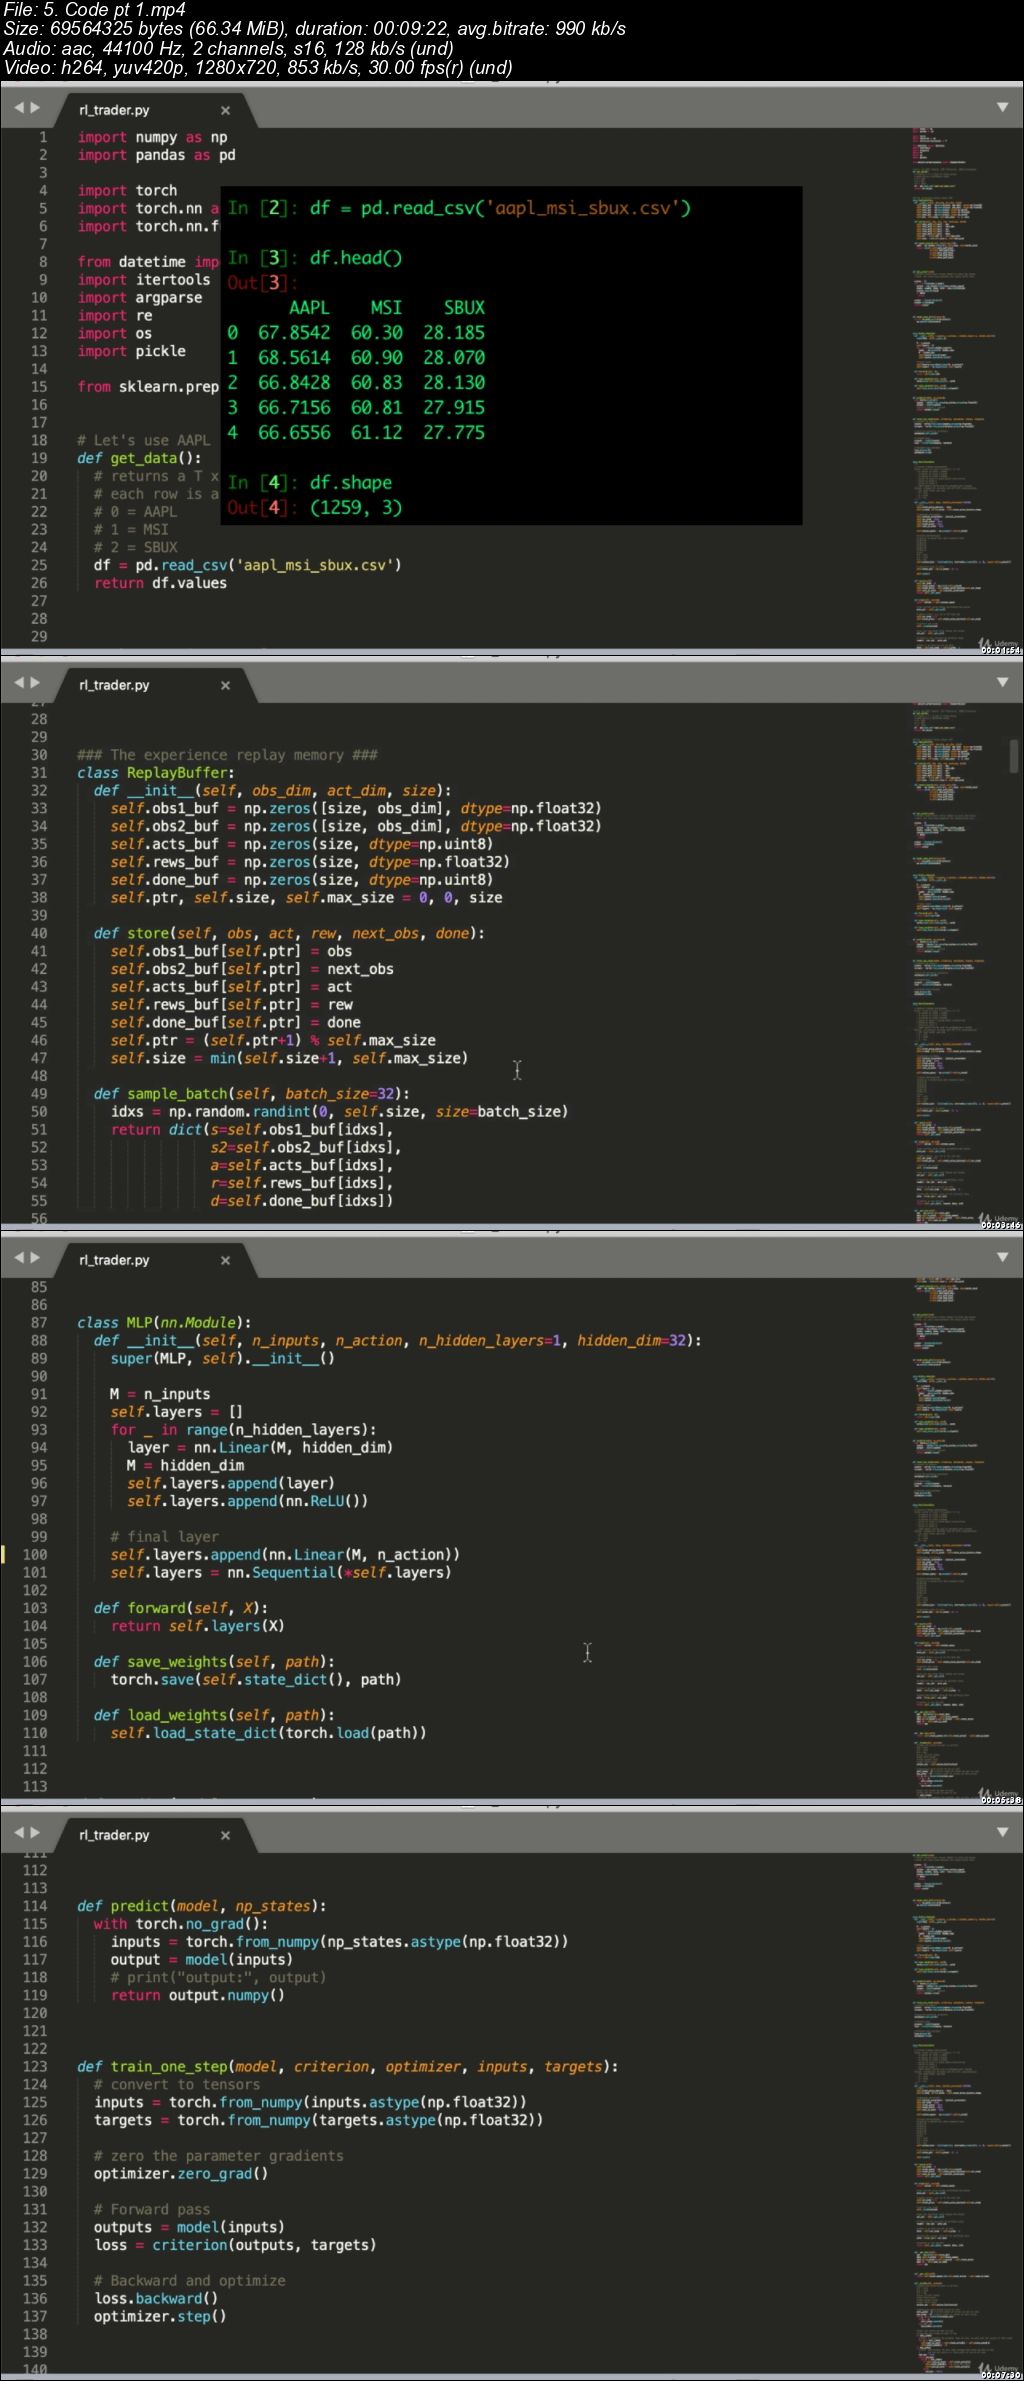The width and height of the screenshot is (1024, 2381).
Task: Click the forward-arrow tab navigator above the predict function code
Action: (35, 1833)
